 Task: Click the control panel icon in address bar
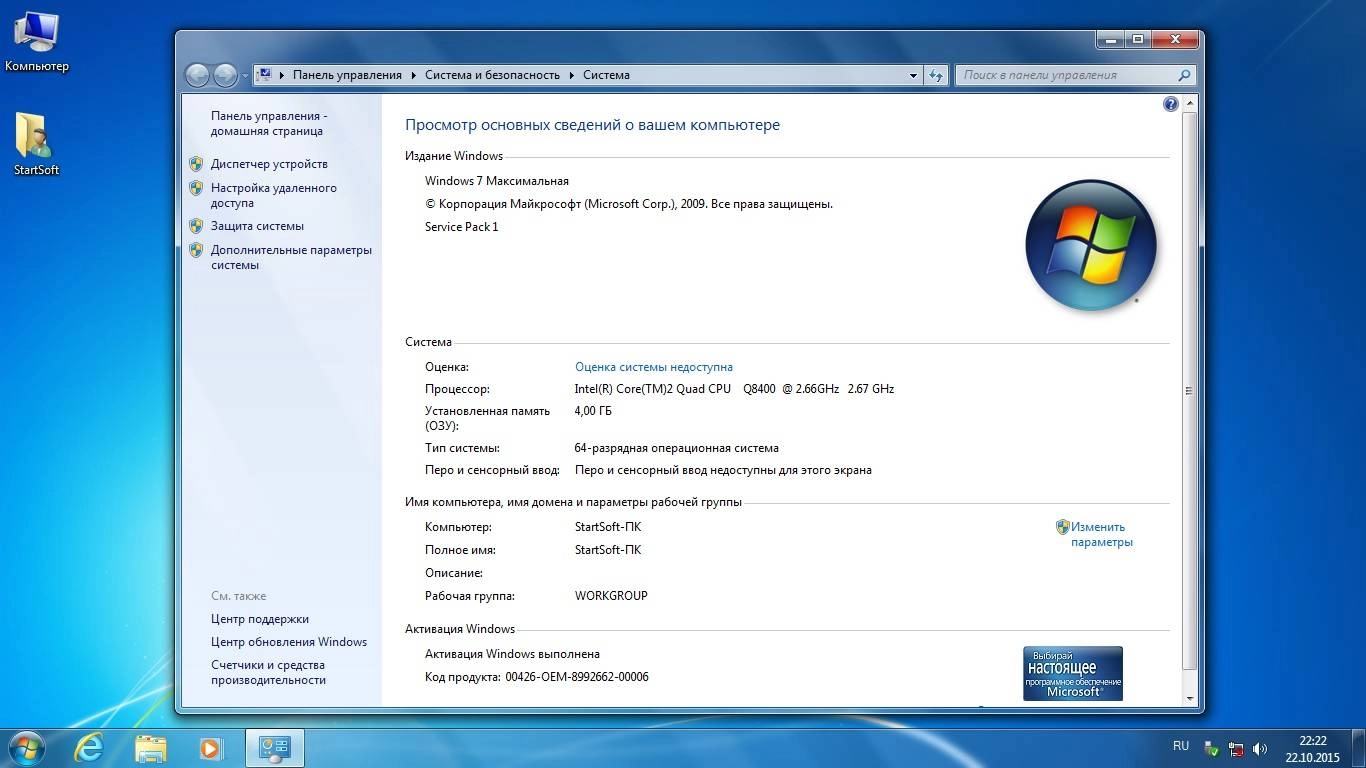pos(265,75)
